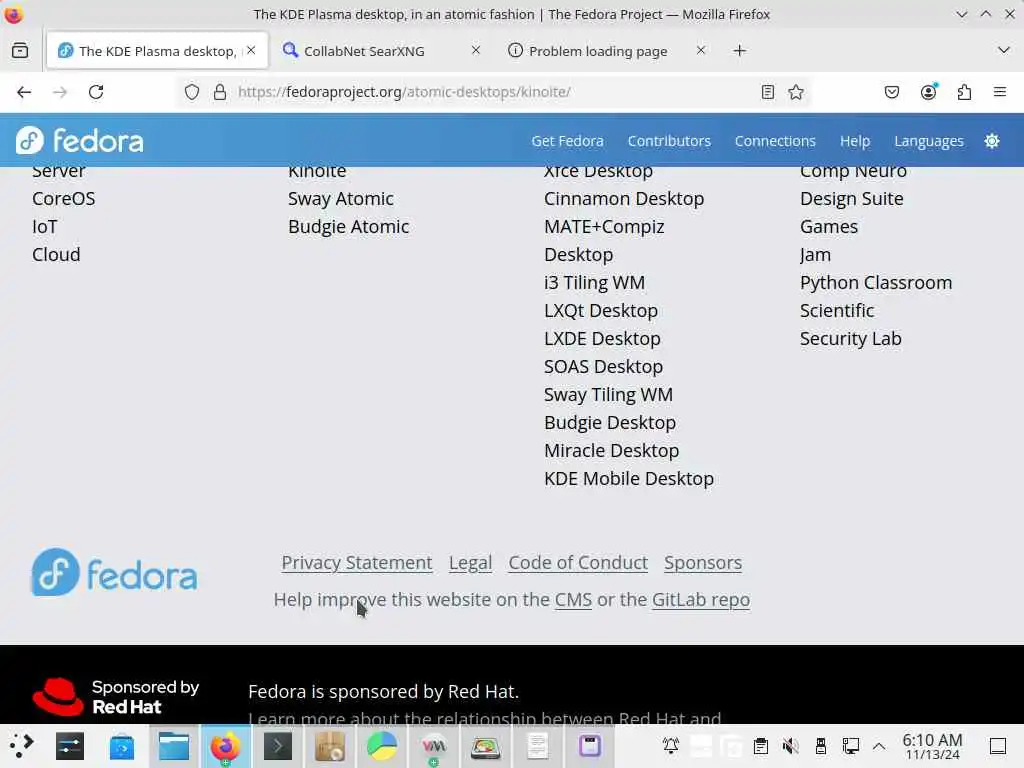Click the address bar URL field

[496, 92]
